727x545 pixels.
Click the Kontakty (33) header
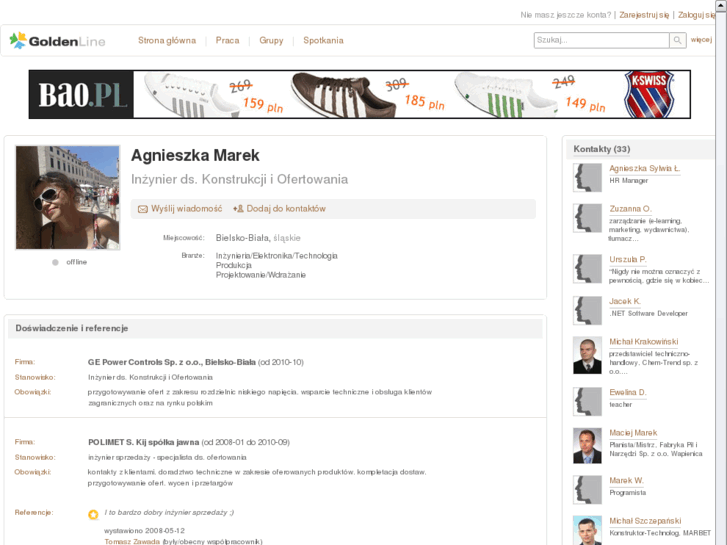tap(601, 149)
